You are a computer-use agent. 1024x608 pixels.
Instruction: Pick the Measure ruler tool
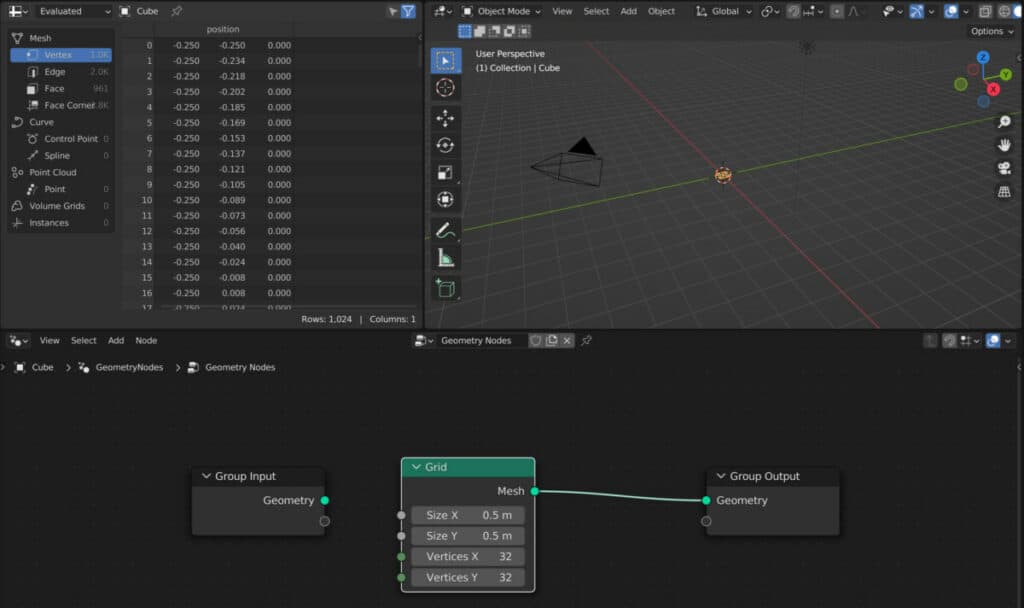pyautogui.click(x=445, y=258)
